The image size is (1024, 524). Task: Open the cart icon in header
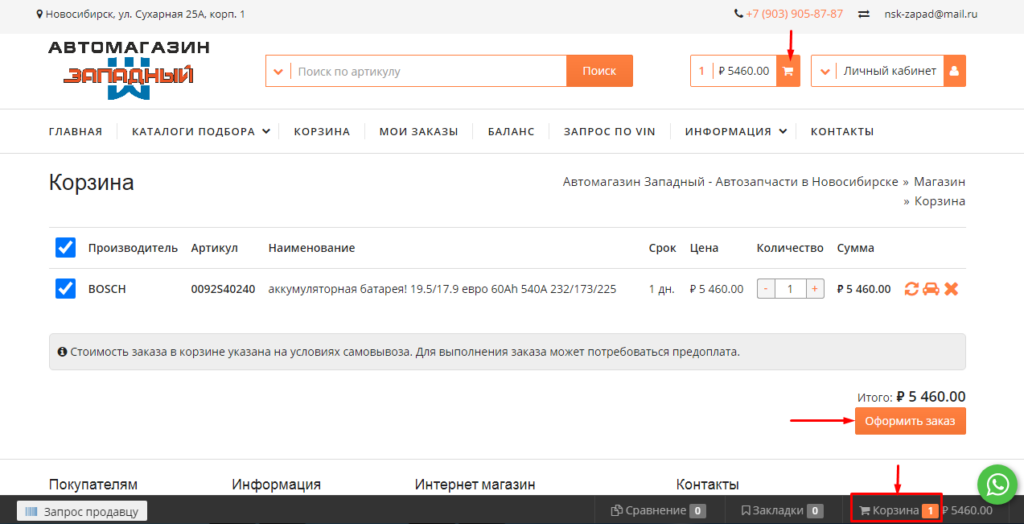[x=788, y=71]
